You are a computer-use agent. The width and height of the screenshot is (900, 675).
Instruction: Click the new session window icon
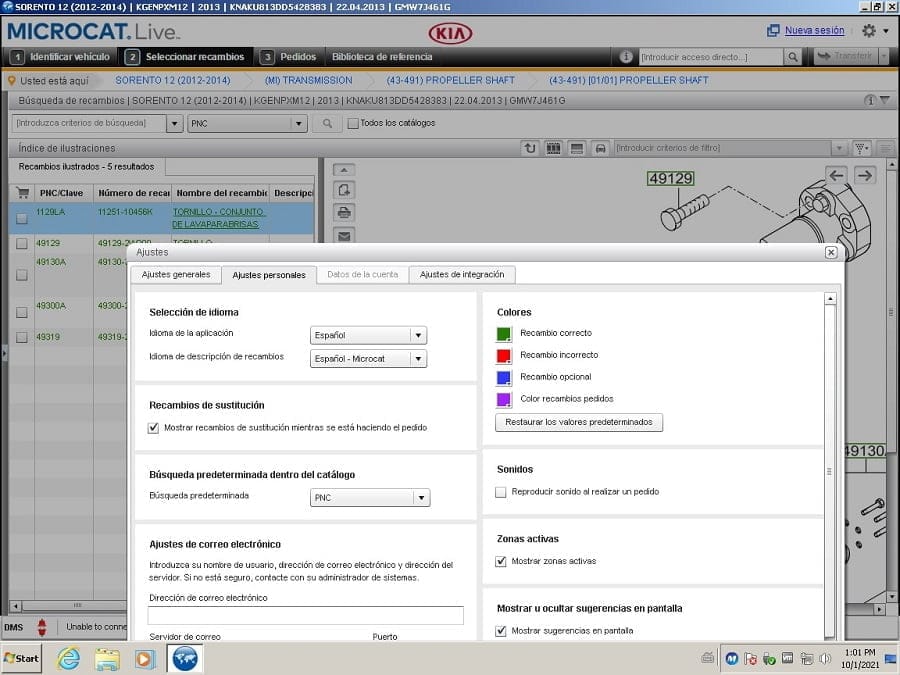(x=773, y=30)
